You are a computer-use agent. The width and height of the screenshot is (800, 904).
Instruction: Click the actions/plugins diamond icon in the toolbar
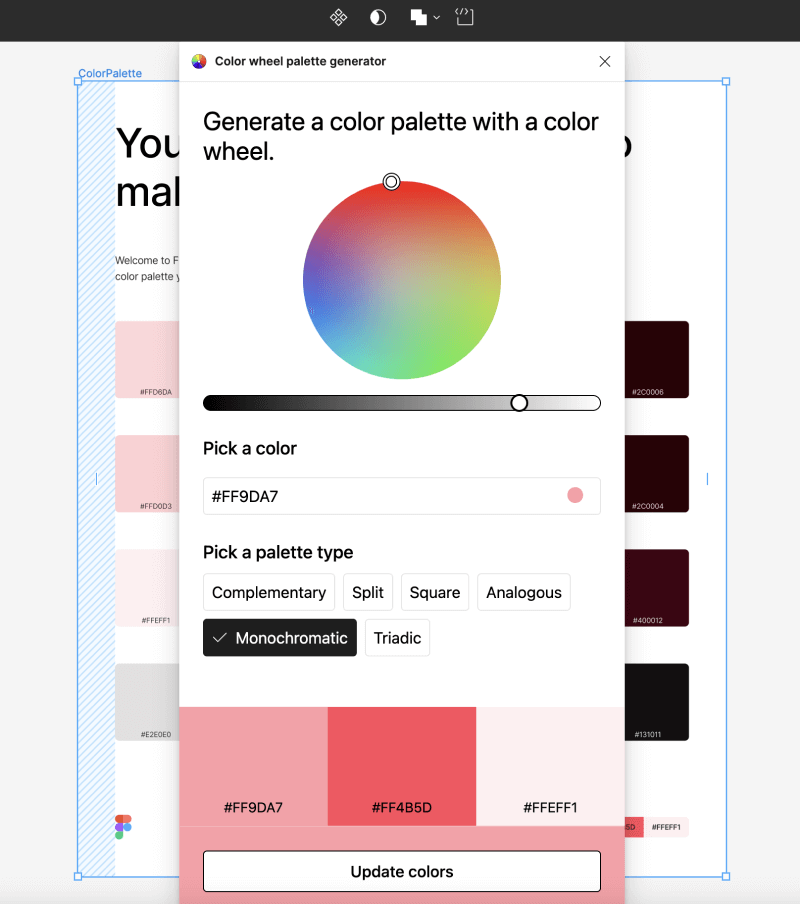(x=337, y=17)
